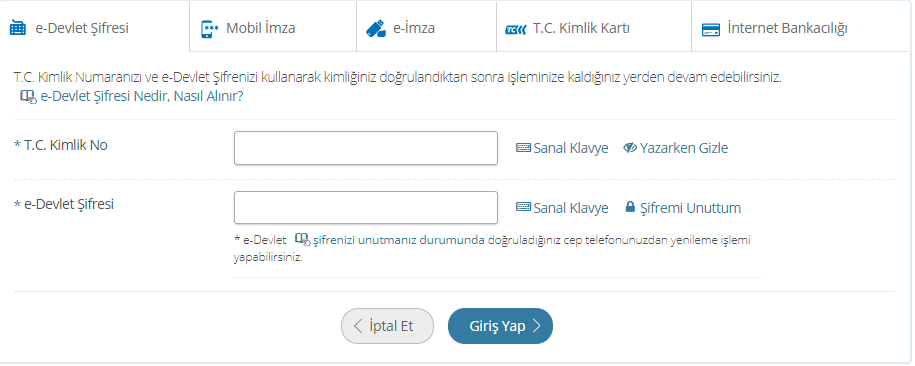Click the Mobil İmza phone icon

(209, 29)
